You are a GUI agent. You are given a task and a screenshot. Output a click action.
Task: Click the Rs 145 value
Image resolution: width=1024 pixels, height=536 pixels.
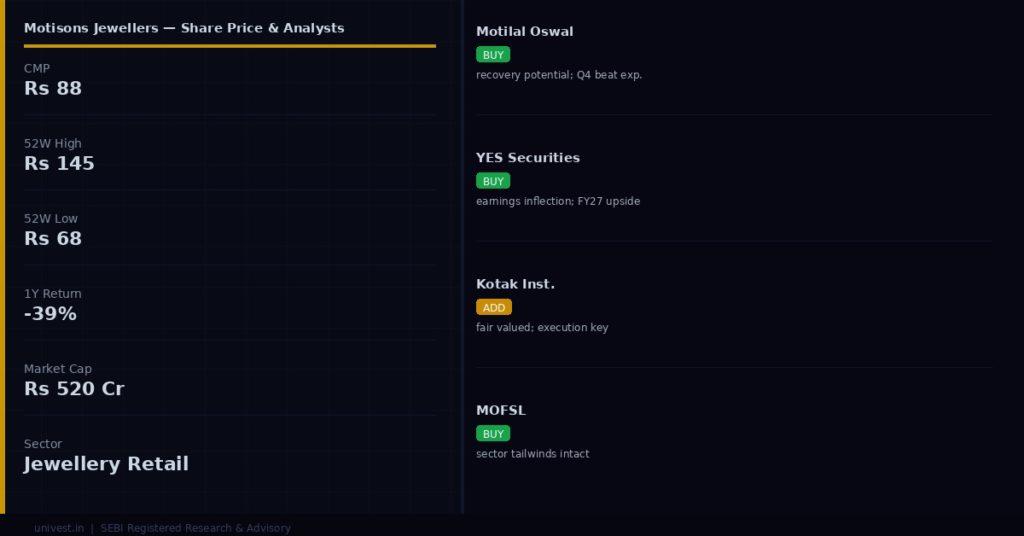[59, 163]
